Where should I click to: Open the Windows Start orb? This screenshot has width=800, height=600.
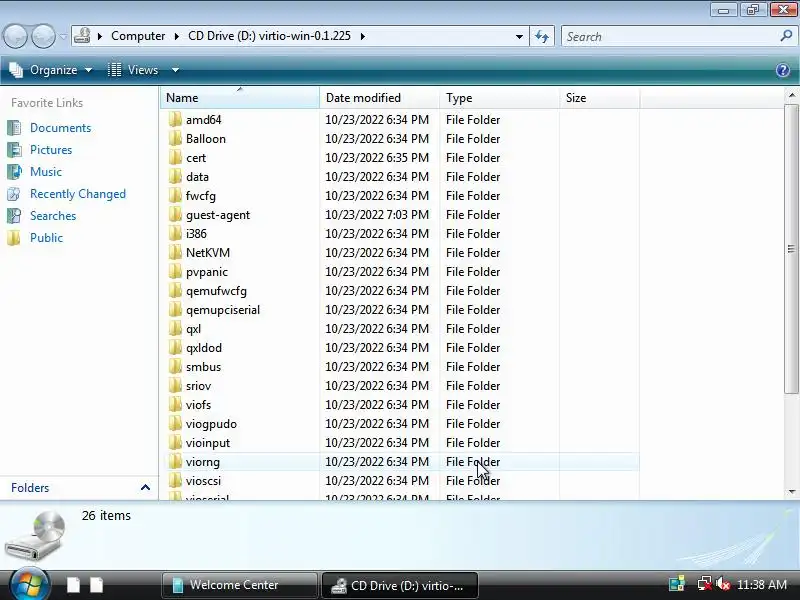(x=30, y=585)
